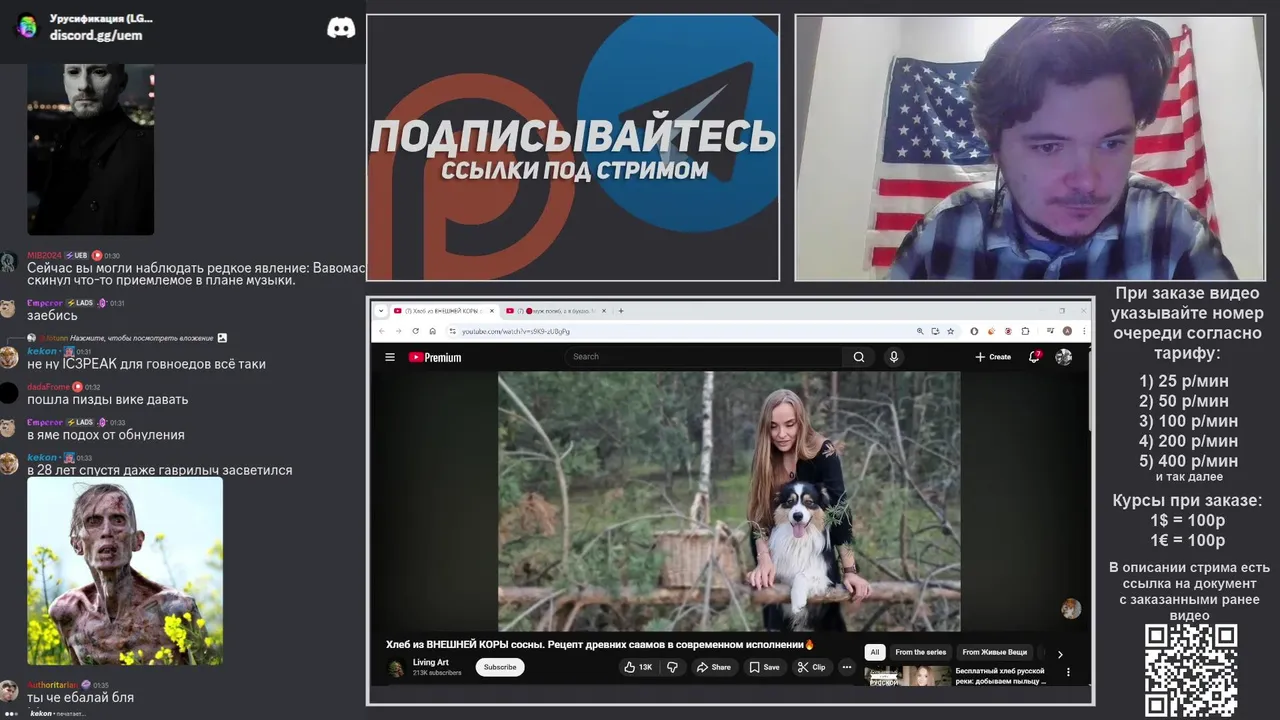The width and height of the screenshot is (1280, 720).
Task: Click the recommended video thumbnail
Action: tap(908, 677)
